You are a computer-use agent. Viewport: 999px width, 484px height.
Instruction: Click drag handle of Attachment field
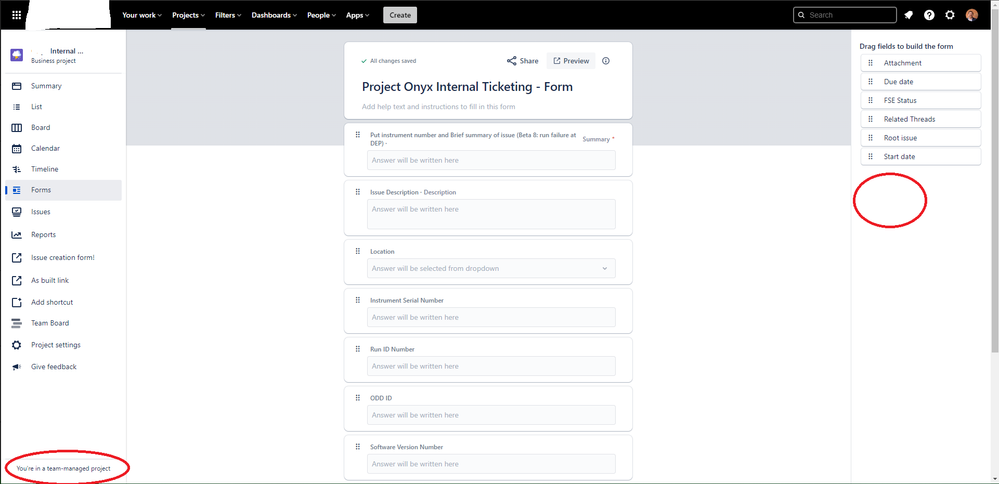click(x=870, y=63)
